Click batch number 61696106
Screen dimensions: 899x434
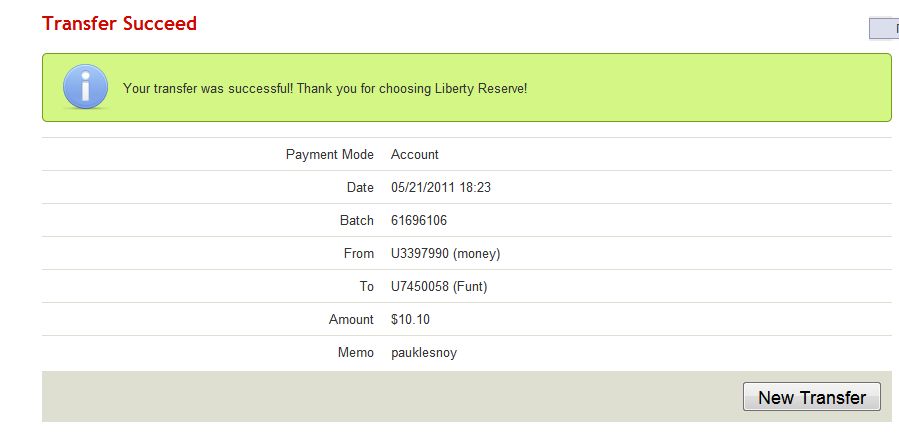point(419,220)
